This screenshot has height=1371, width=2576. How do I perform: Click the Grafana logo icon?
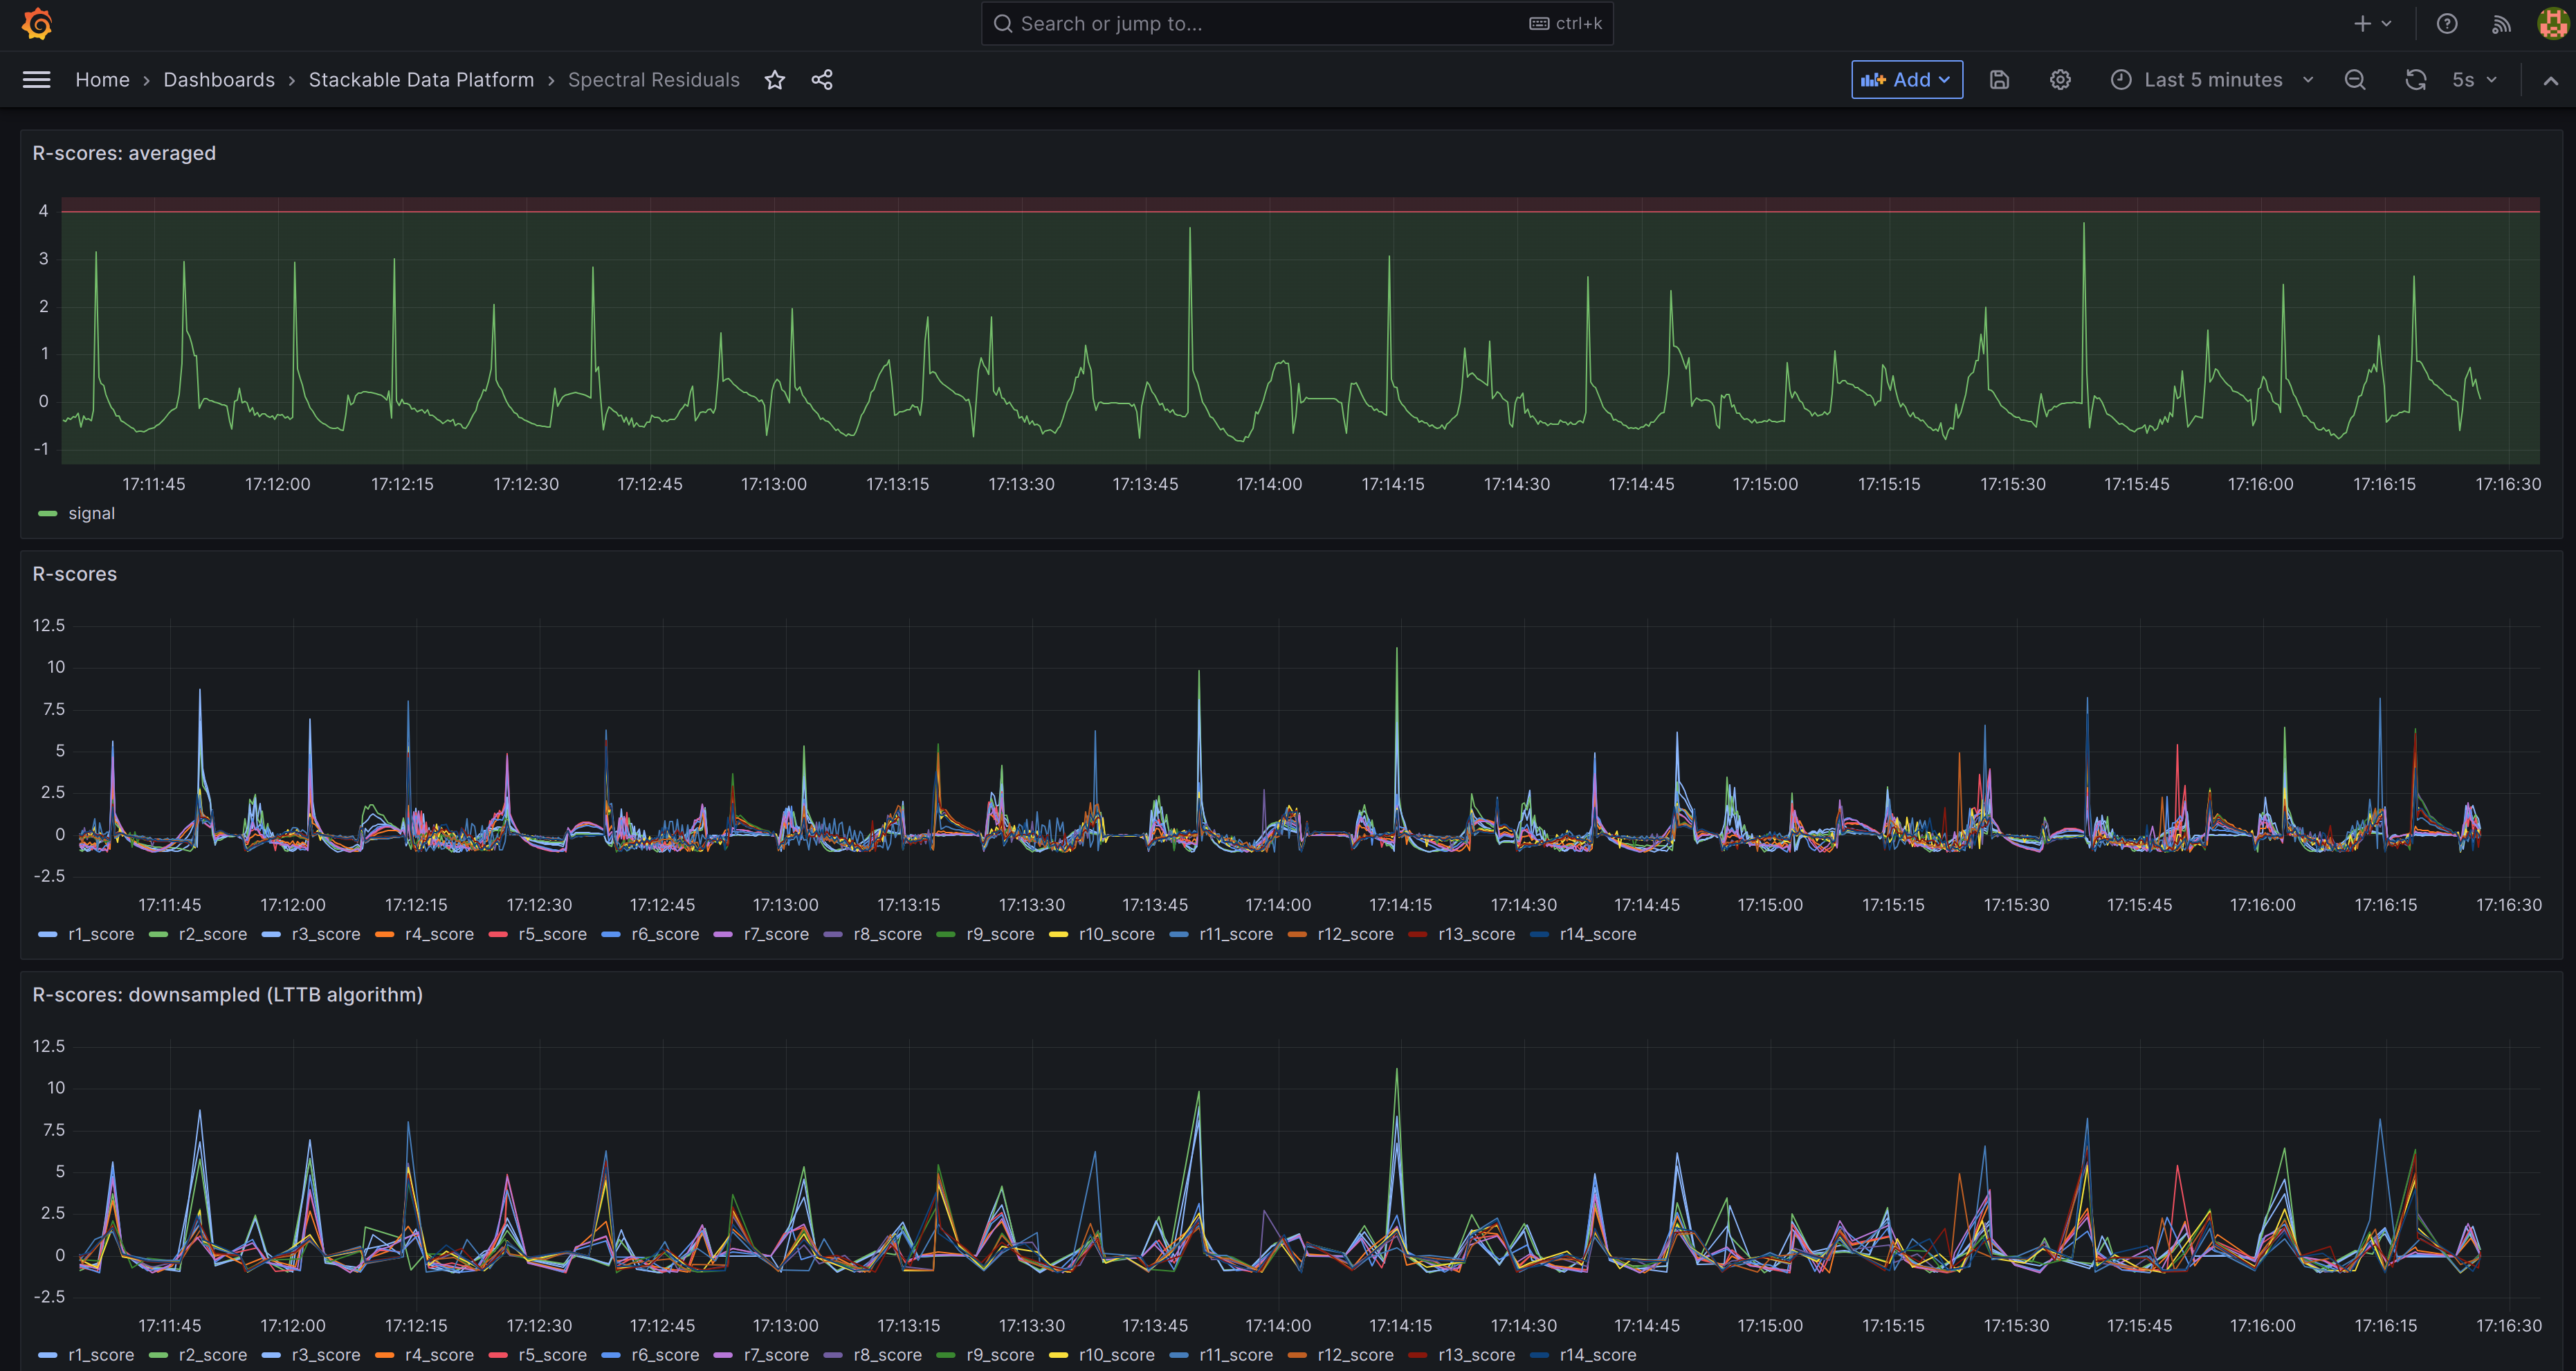[37, 24]
